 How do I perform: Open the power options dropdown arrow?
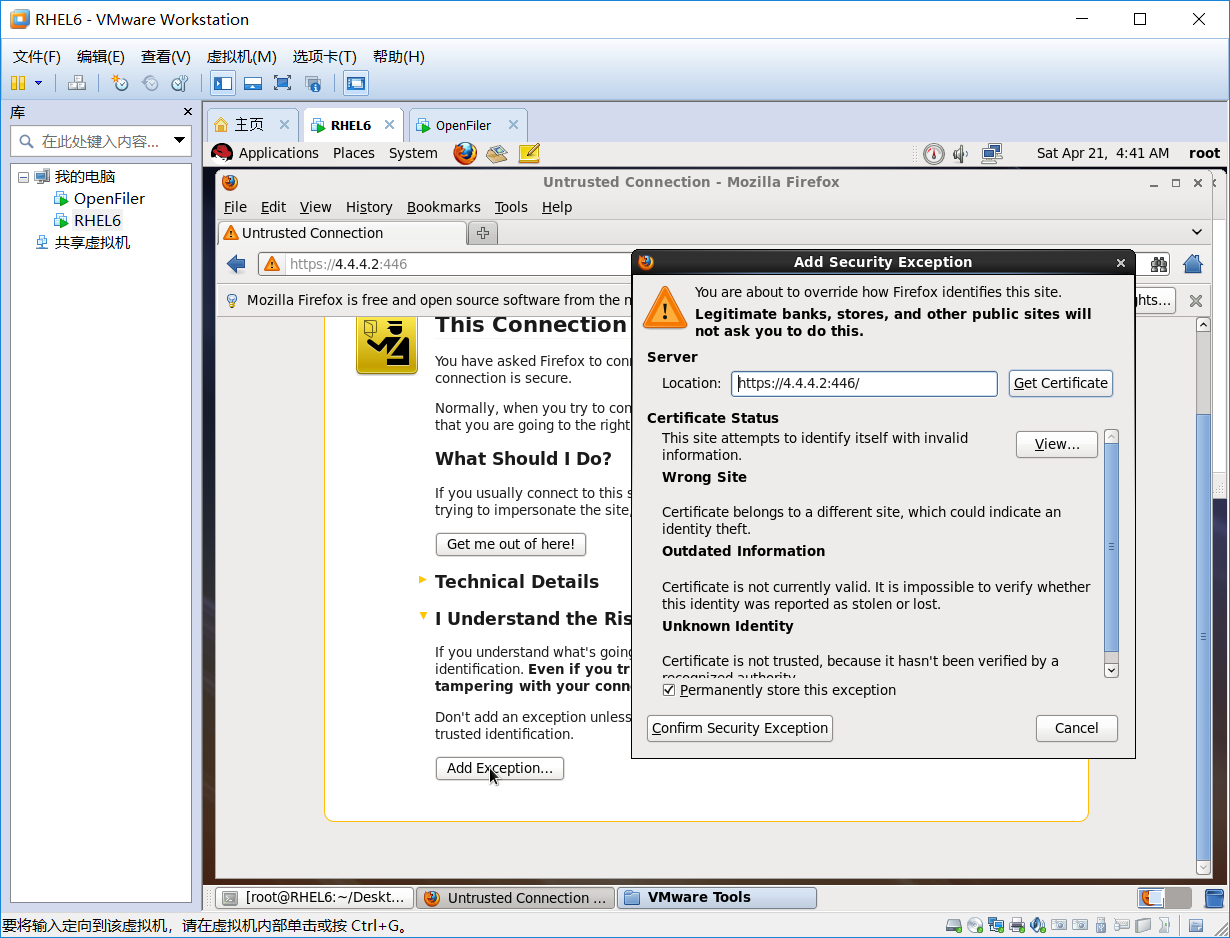[x=39, y=83]
